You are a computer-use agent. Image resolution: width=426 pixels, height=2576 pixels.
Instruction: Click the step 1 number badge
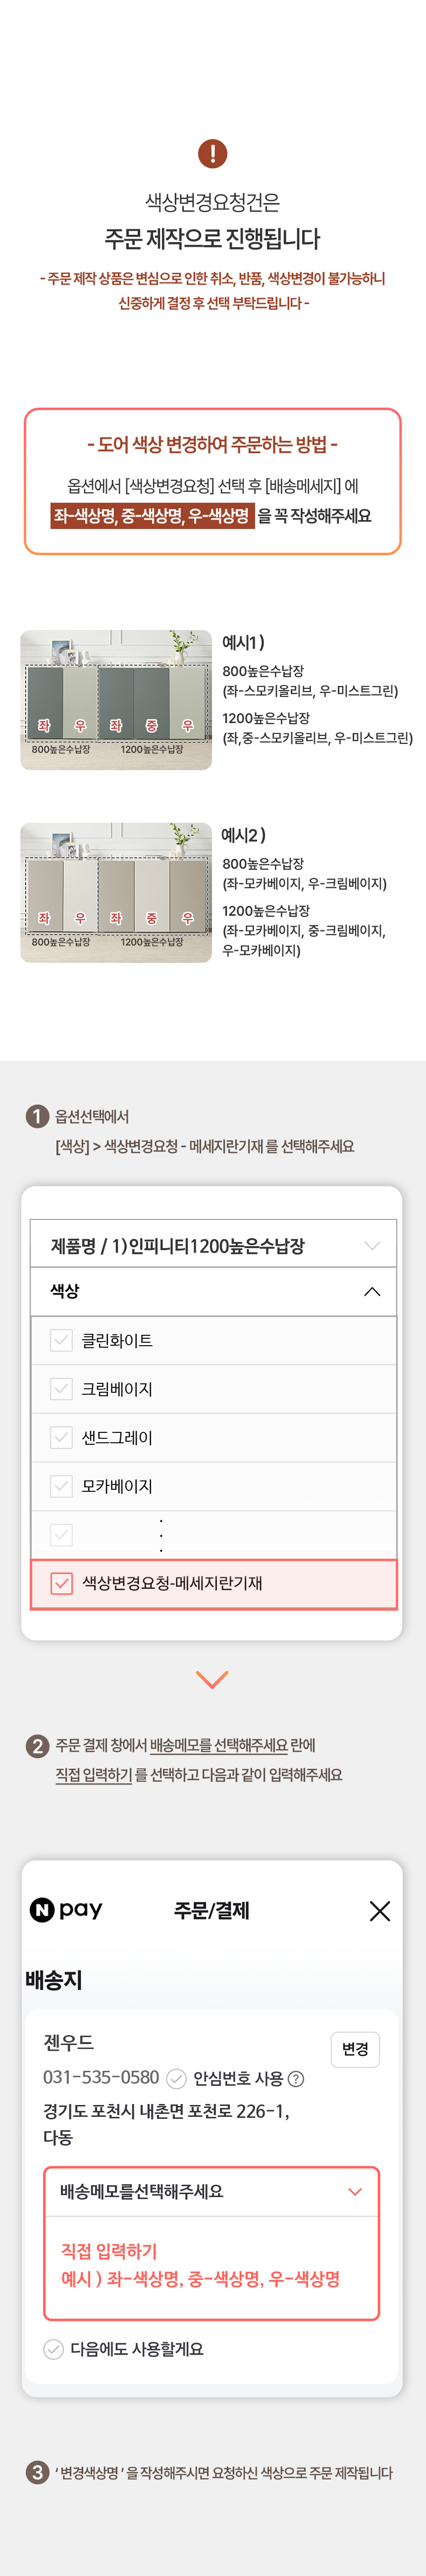[37, 1116]
